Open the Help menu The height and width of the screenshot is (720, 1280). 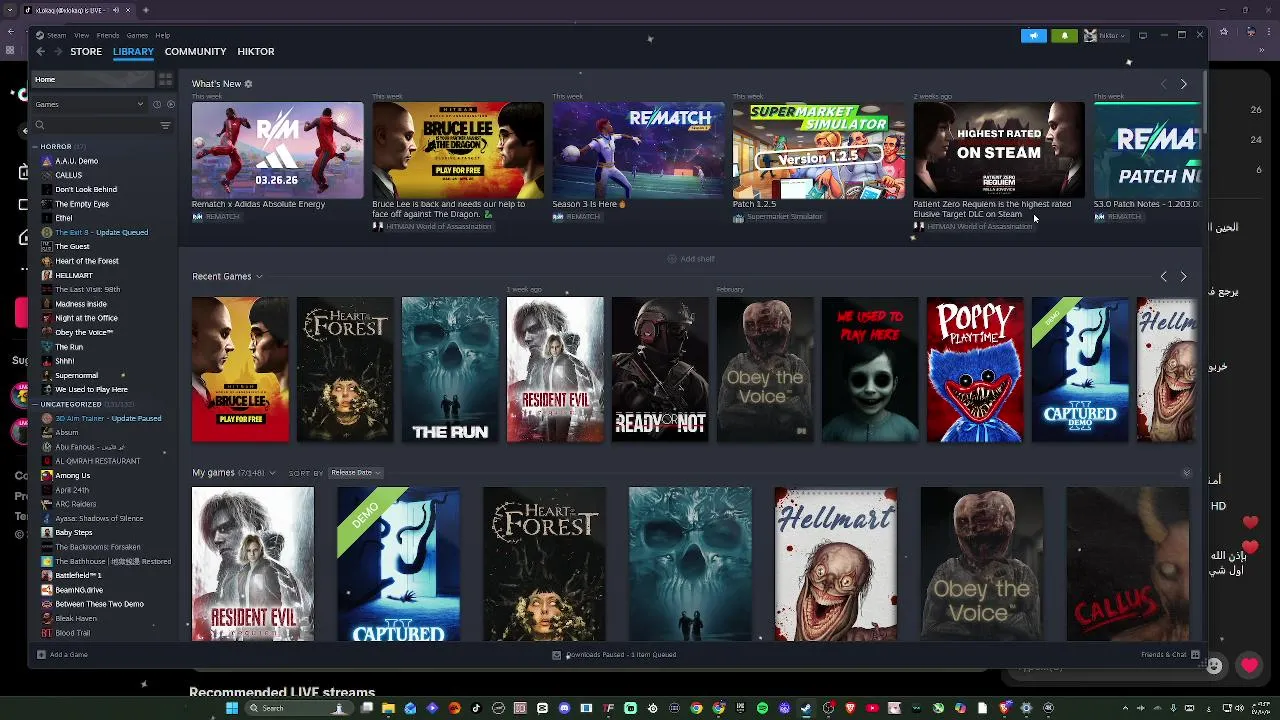162,35
